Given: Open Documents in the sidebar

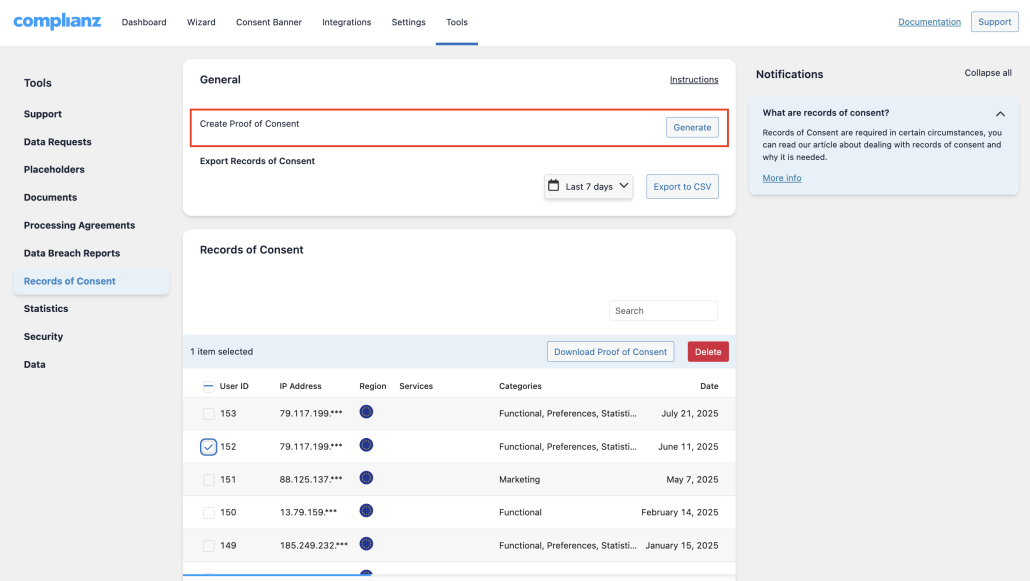Looking at the screenshot, I should tap(51, 197).
